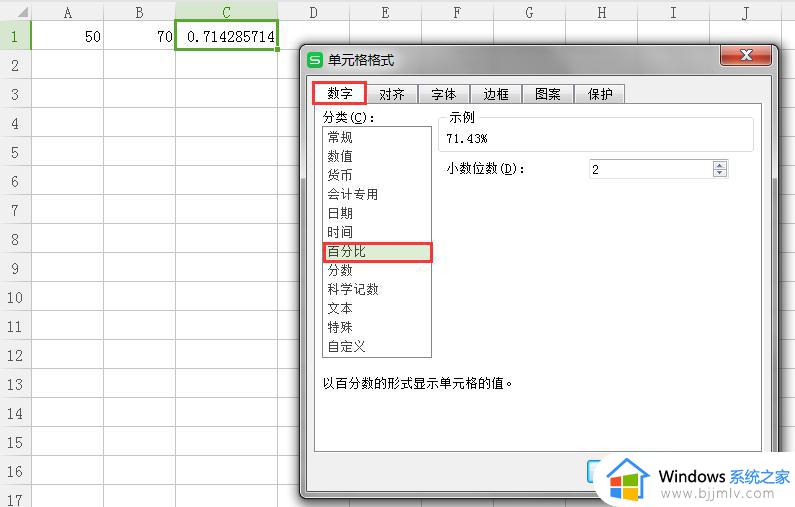Select row 2 header
This screenshot has height=507, width=795.
[x=15, y=65]
